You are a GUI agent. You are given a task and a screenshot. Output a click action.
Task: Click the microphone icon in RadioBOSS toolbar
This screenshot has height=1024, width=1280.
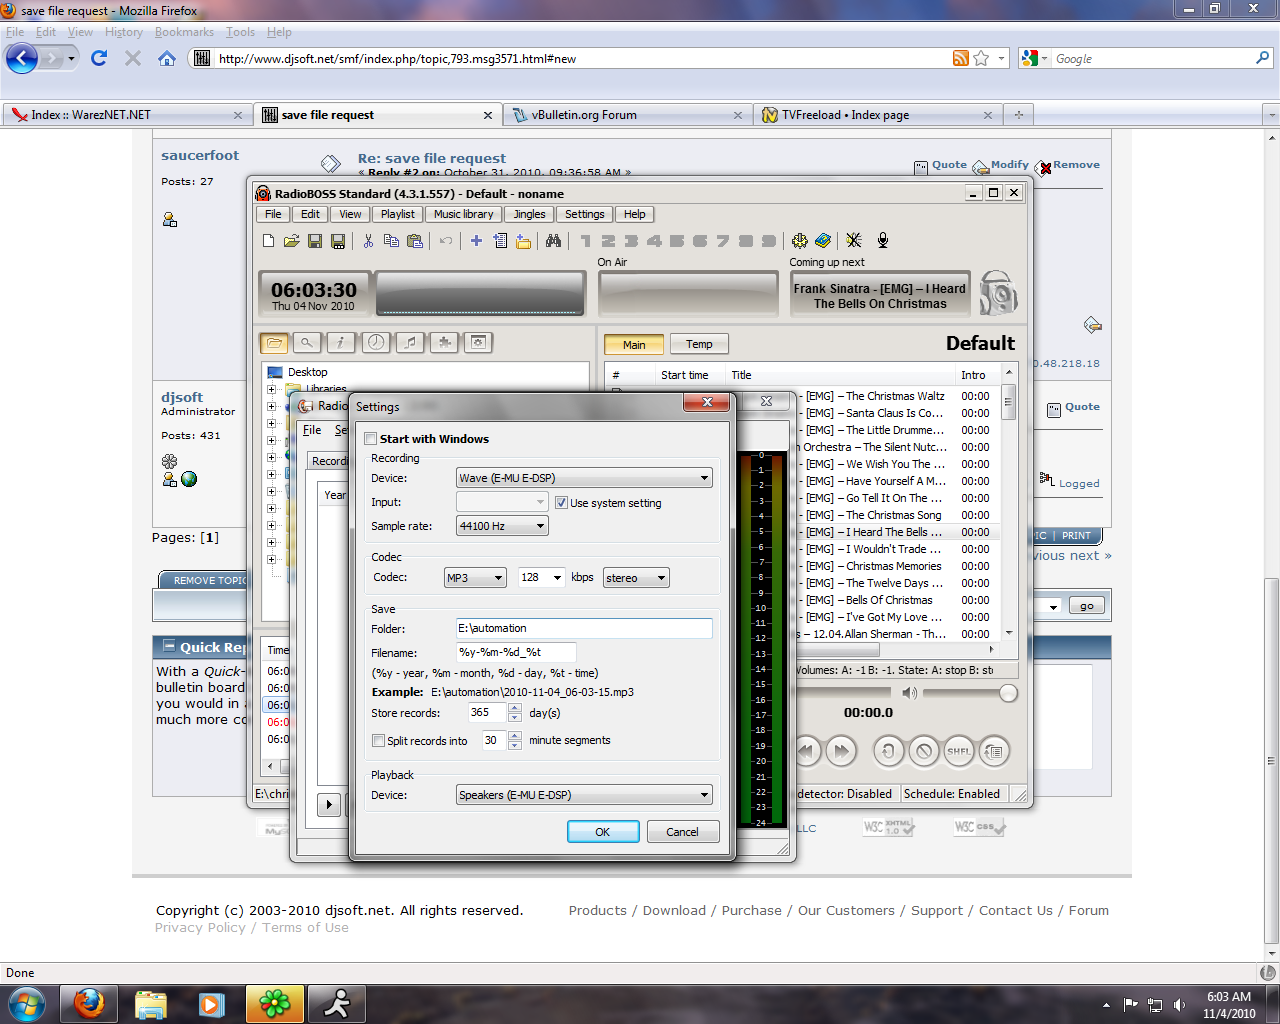point(883,240)
